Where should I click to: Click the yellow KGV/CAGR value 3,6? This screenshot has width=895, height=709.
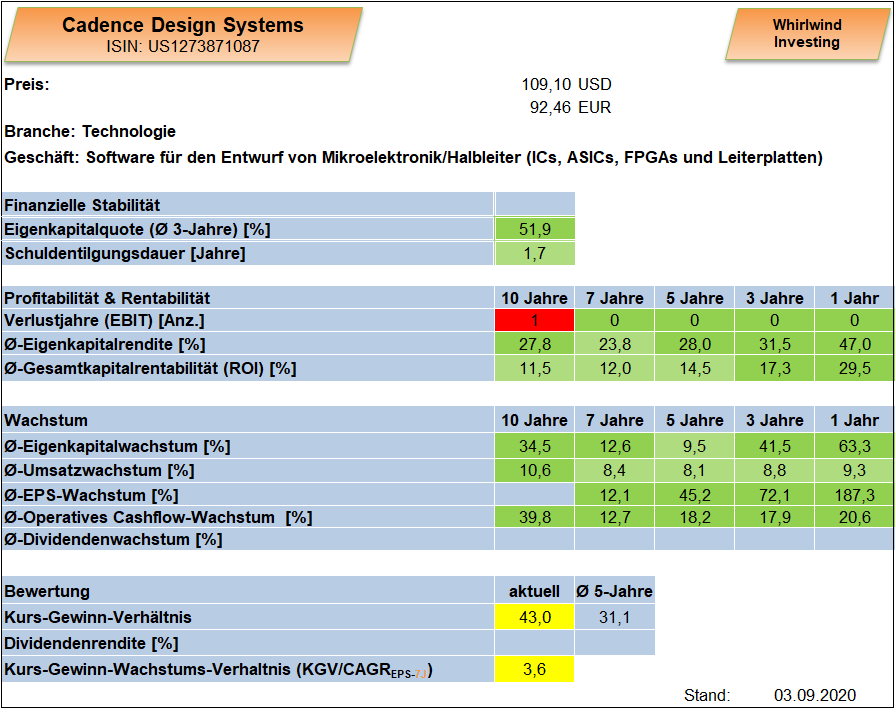(x=534, y=669)
